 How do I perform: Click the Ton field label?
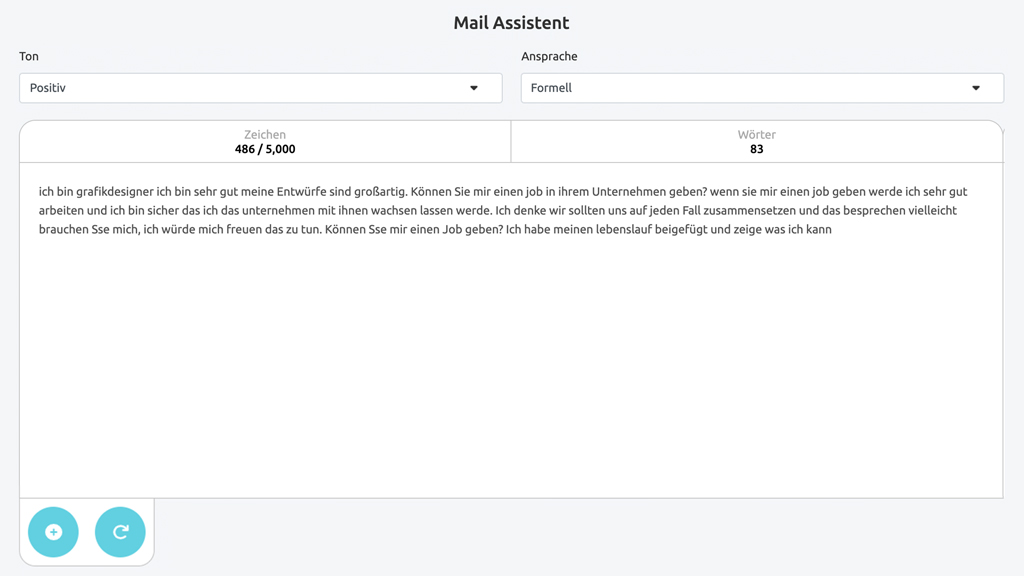point(29,56)
